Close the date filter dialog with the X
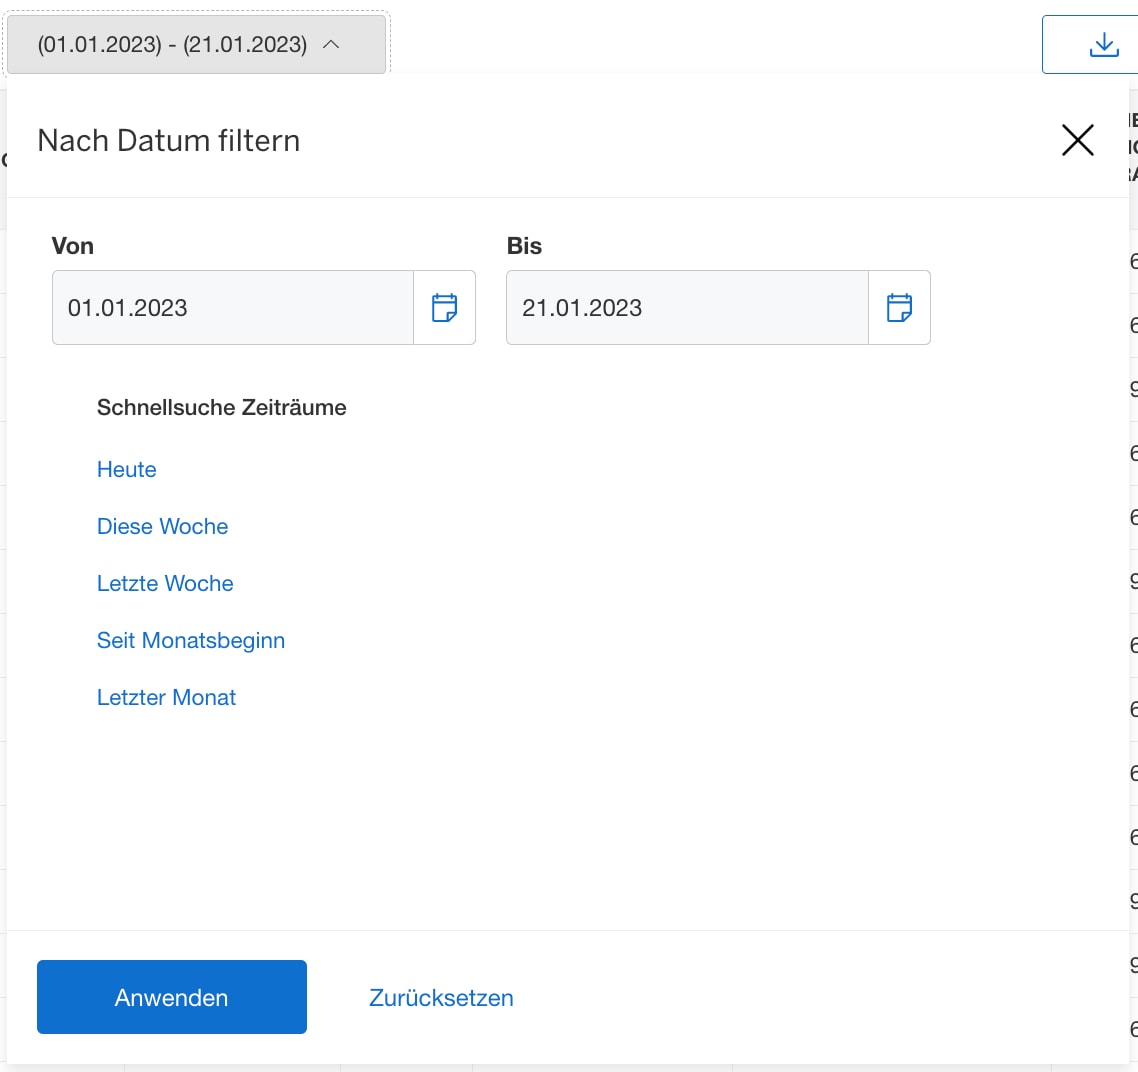 click(1077, 140)
